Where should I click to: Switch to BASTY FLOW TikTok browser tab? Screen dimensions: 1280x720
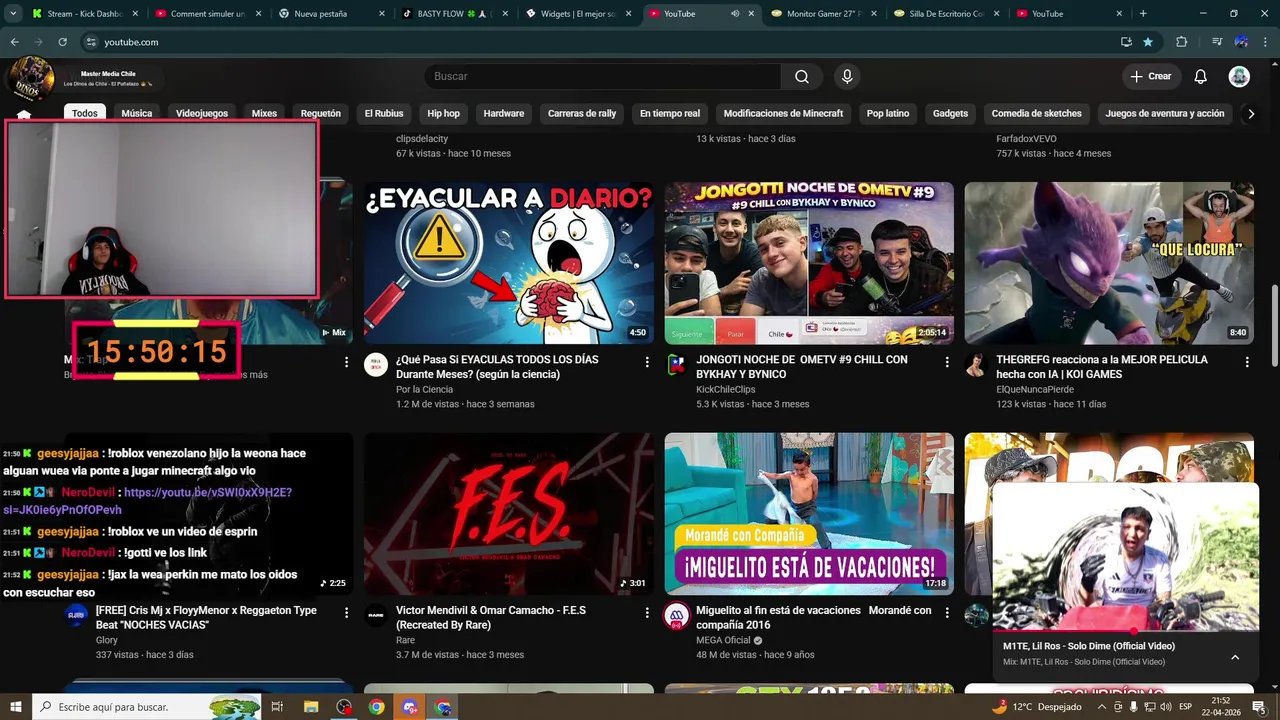pyautogui.click(x=456, y=14)
